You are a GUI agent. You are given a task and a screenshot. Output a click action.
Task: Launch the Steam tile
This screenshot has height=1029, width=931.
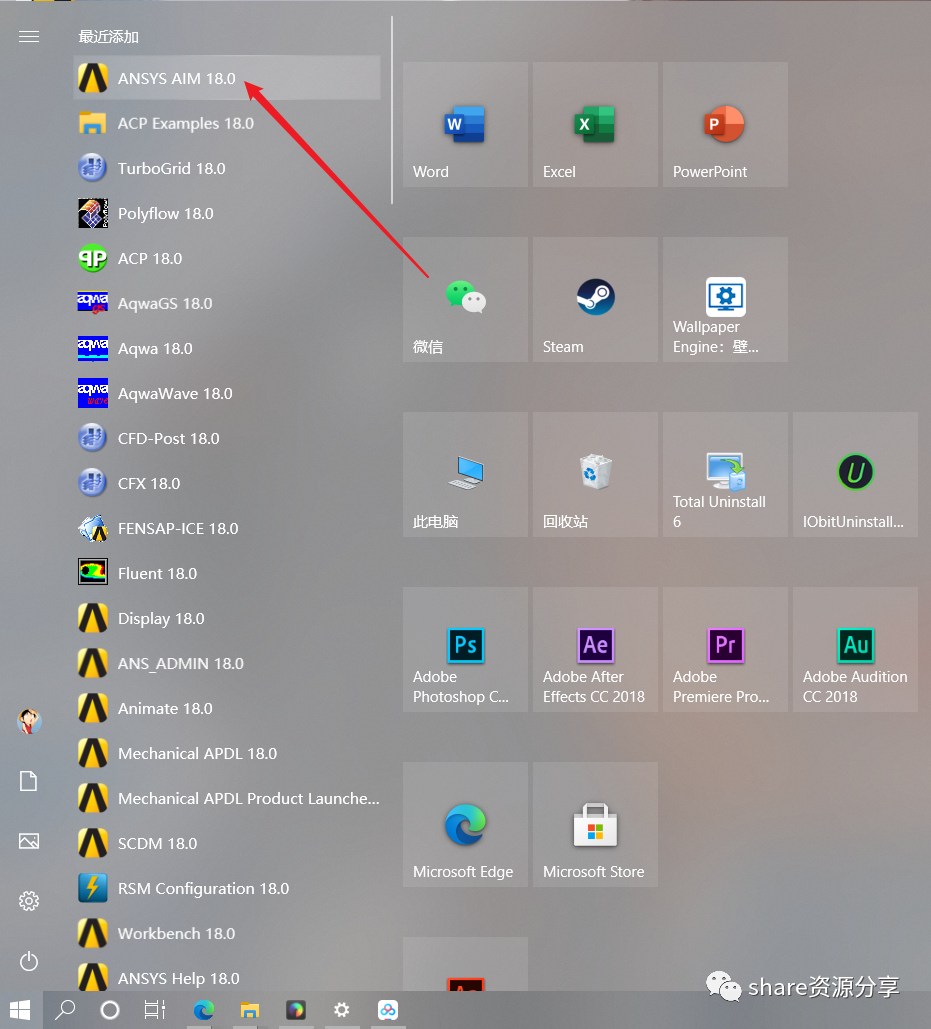point(595,299)
